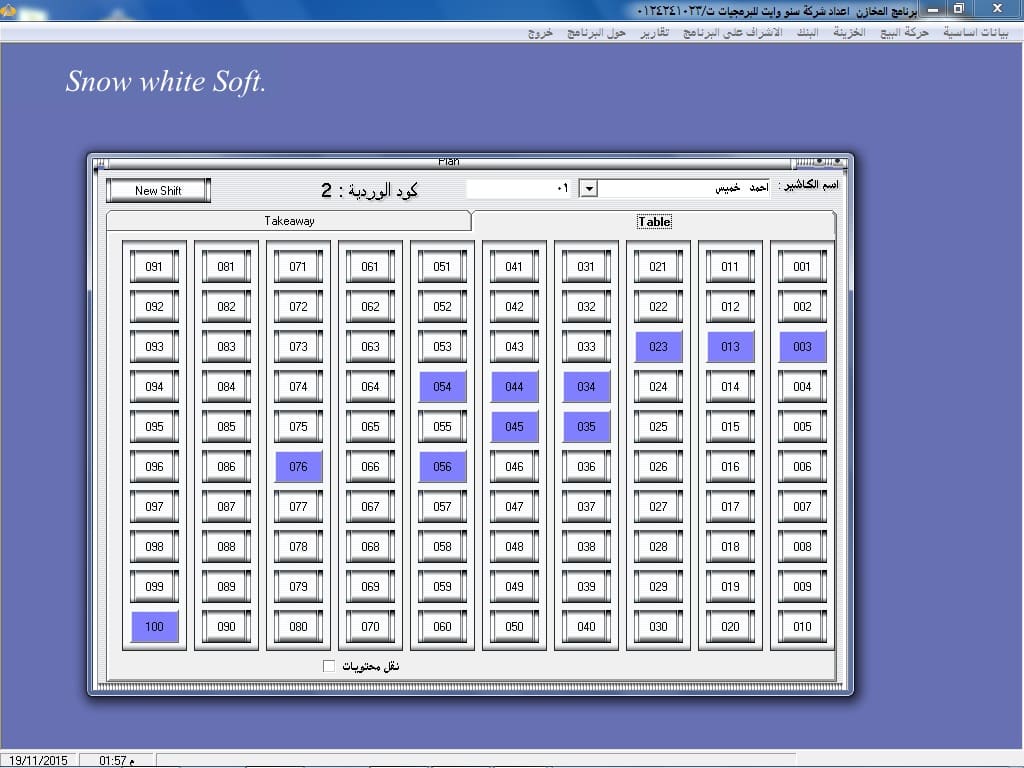Image resolution: width=1024 pixels, height=768 pixels.
Task: Select occupied table 076
Action: [298, 467]
